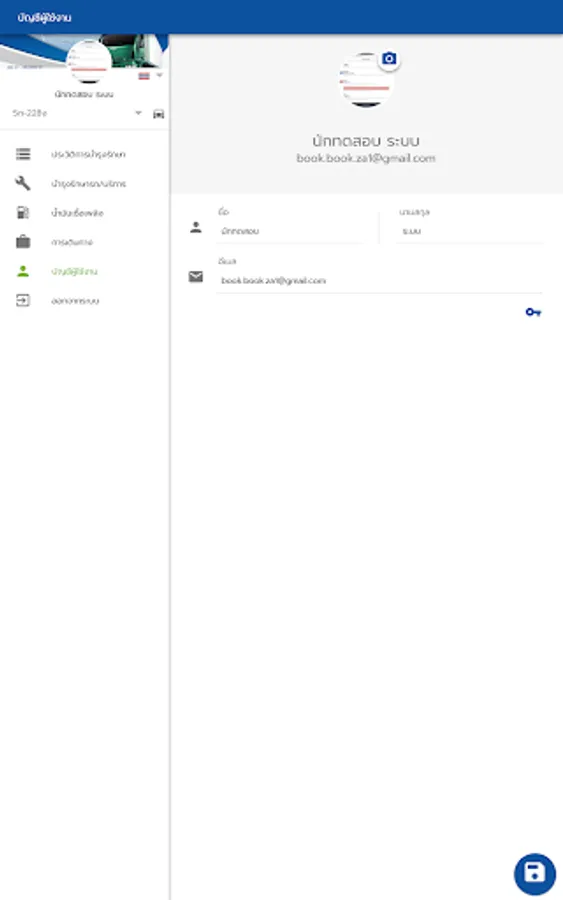Click the envelope icon beside email field
Image resolution: width=563 pixels, height=900 pixels.
[x=196, y=277]
